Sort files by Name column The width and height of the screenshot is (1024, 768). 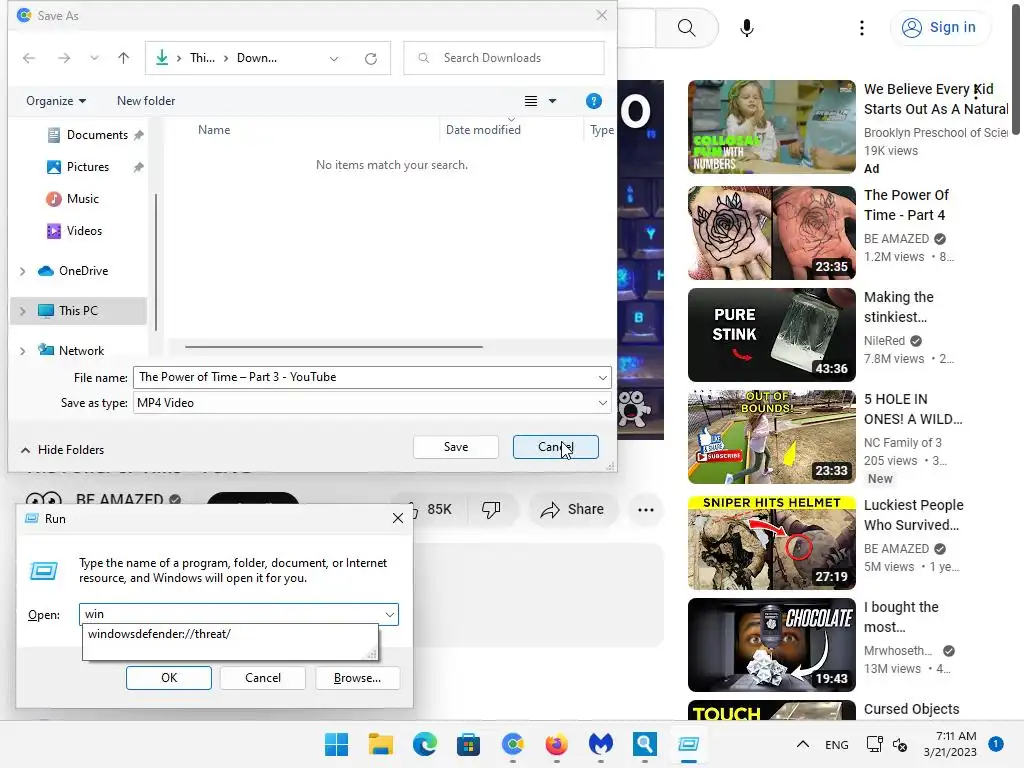pos(214,130)
